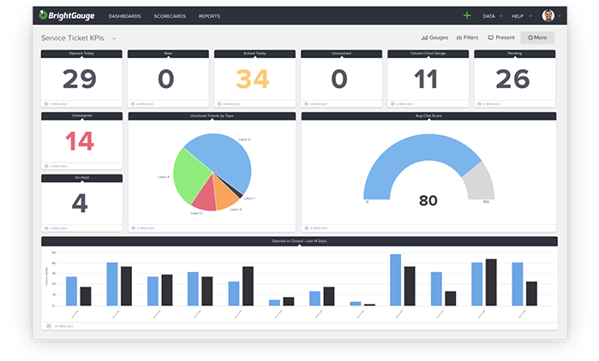Click the tallest blue bar in bottom chart
Viewport: 599px width, 361px height.
point(395,280)
